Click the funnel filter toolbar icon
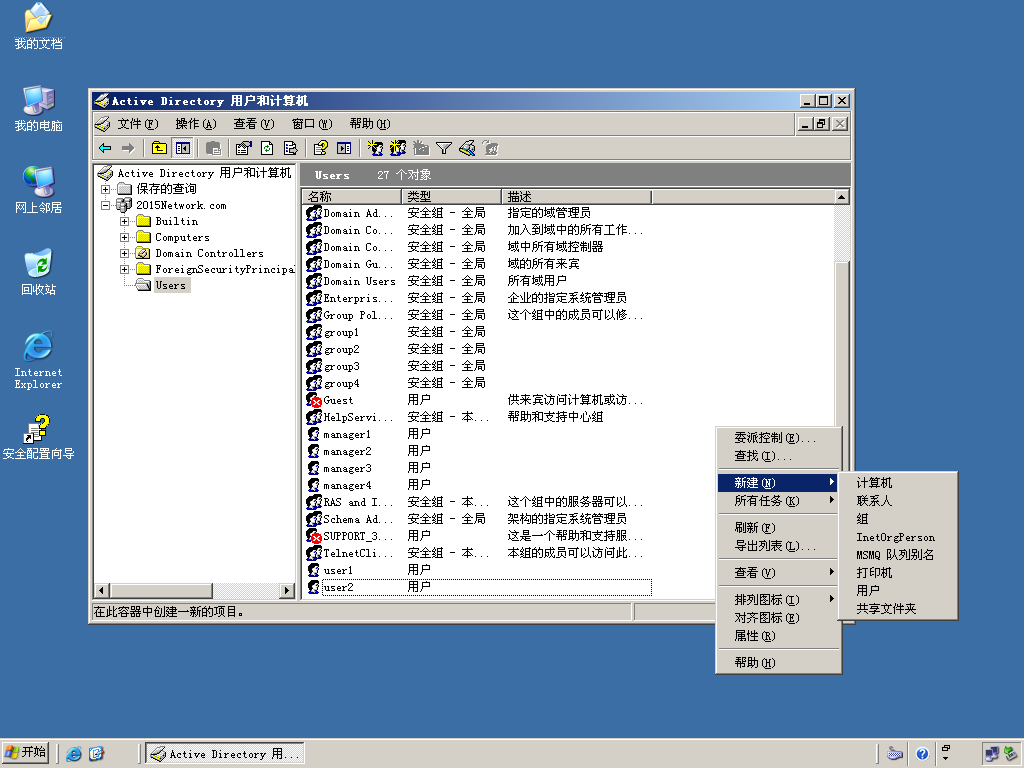The width and height of the screenshot is (1024, 768). pos(444,148)
